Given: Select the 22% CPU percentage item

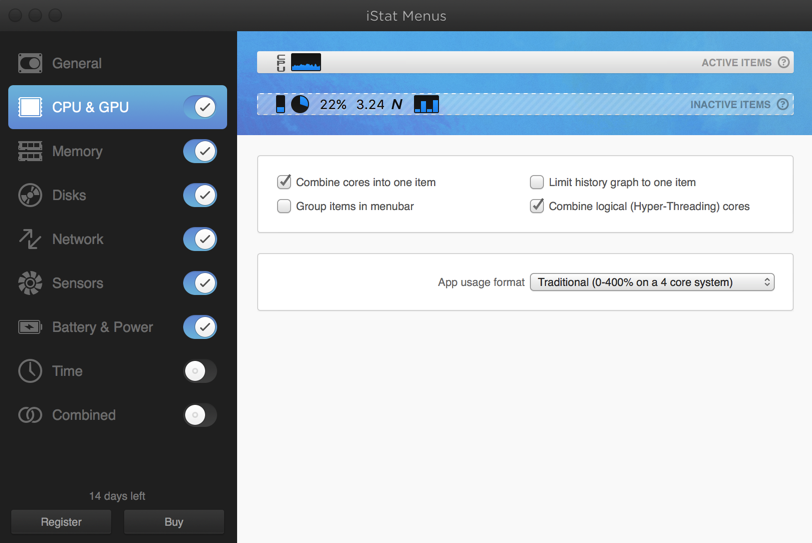Looking at the screenshot, I should (333, 105).
